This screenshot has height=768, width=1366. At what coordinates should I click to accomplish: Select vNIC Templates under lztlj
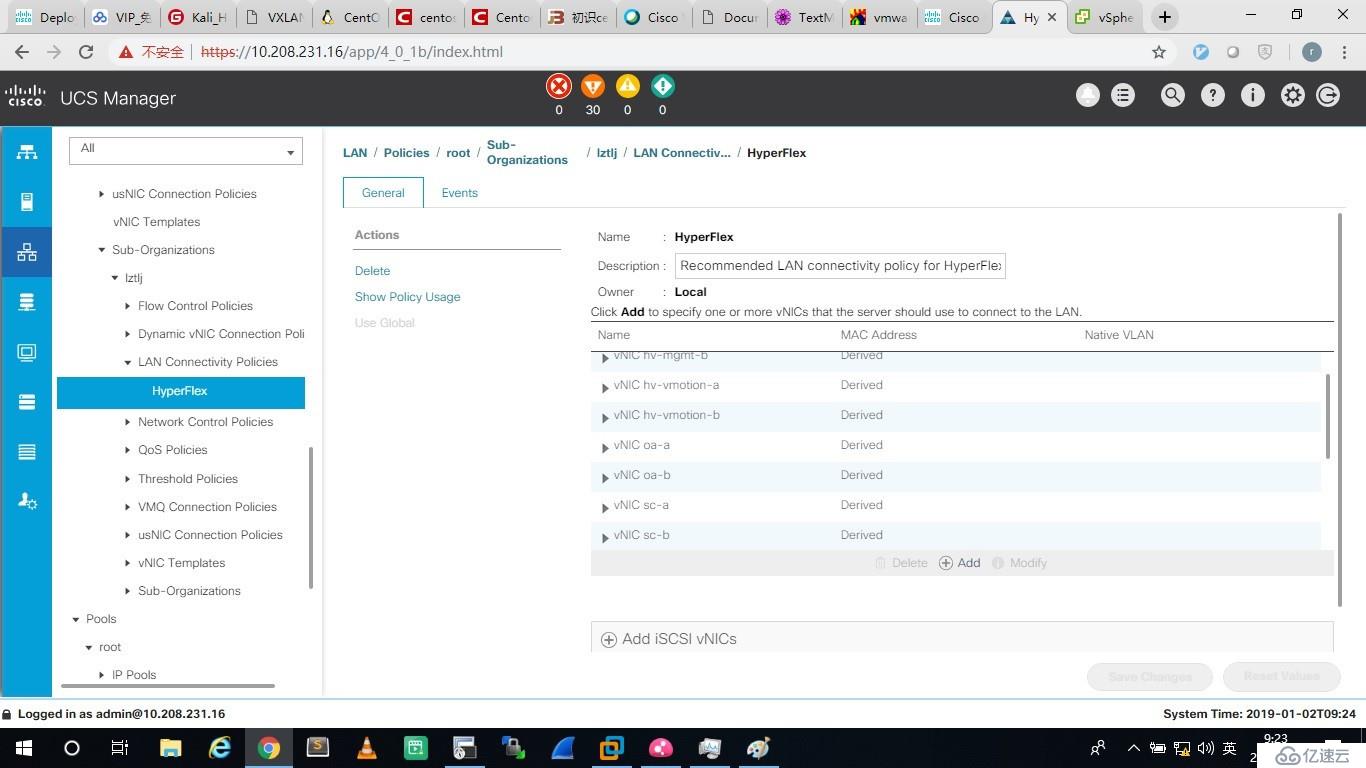coord(181,563)
